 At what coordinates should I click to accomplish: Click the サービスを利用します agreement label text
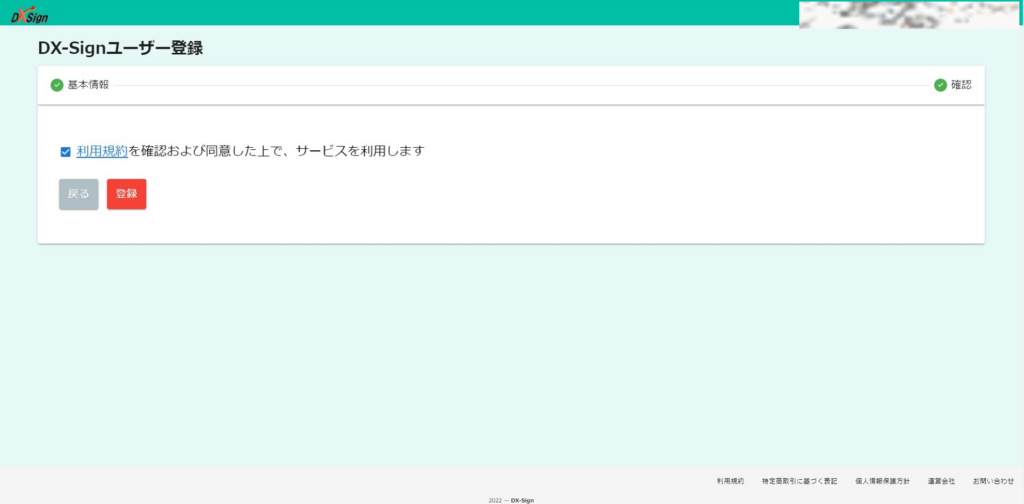coord(360,151)
